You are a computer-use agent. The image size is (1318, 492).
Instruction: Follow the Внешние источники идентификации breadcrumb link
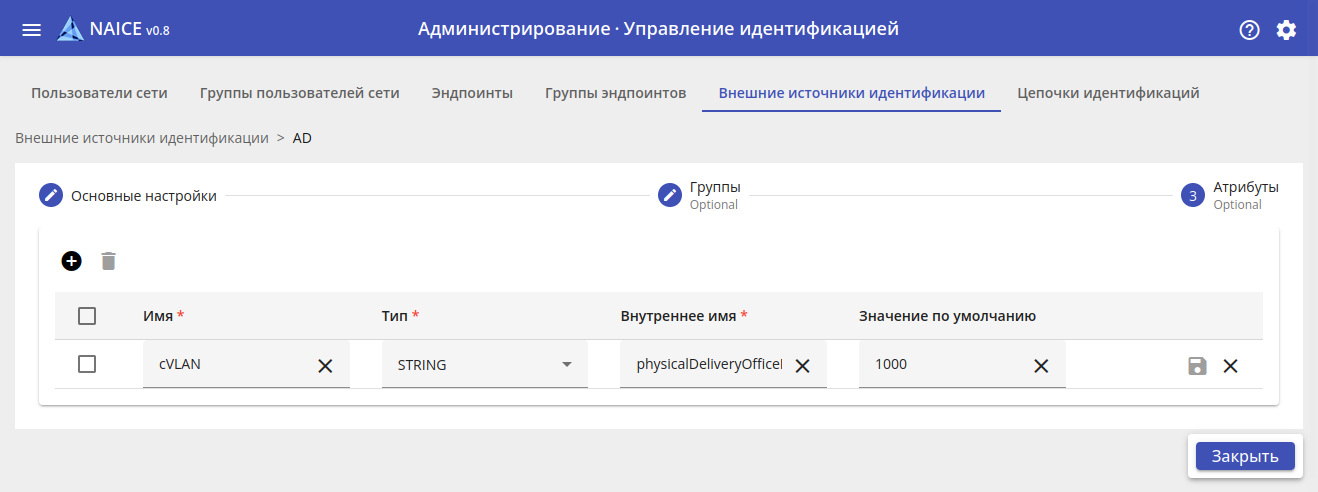[x=142, y=138]
